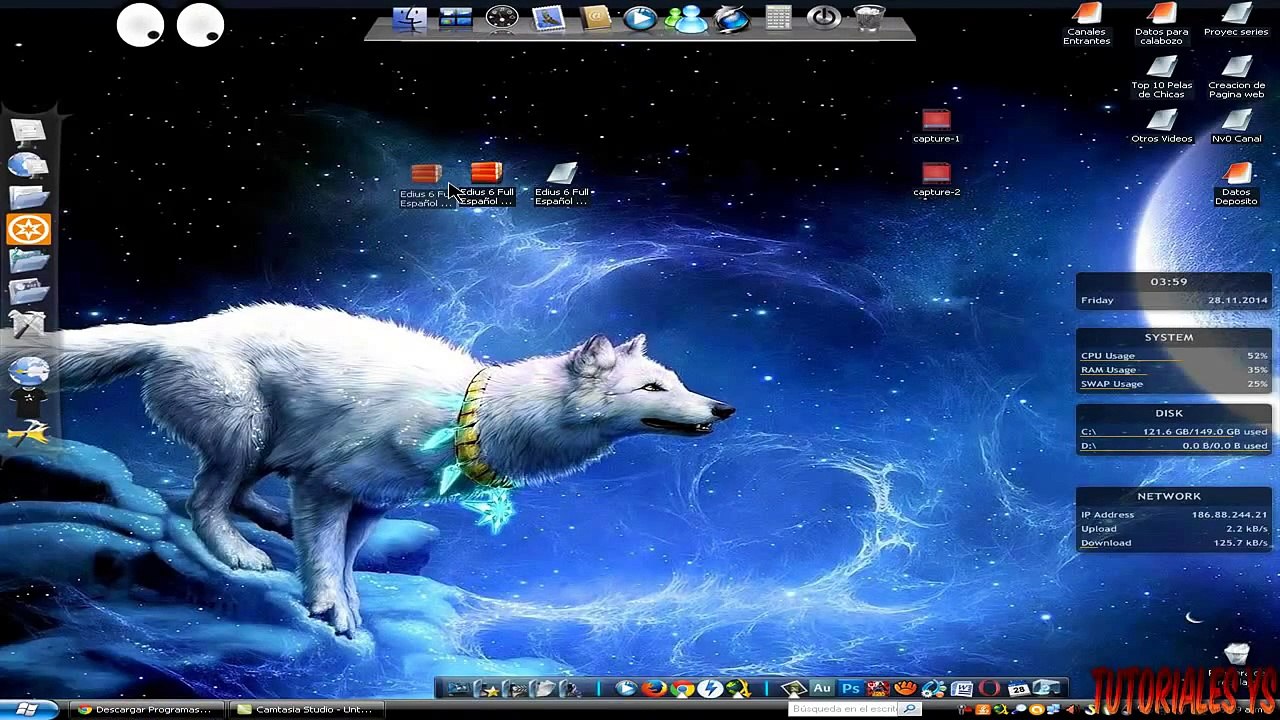
Task: Open the Canales Entrantes desktop icon
Action: 1087,24
